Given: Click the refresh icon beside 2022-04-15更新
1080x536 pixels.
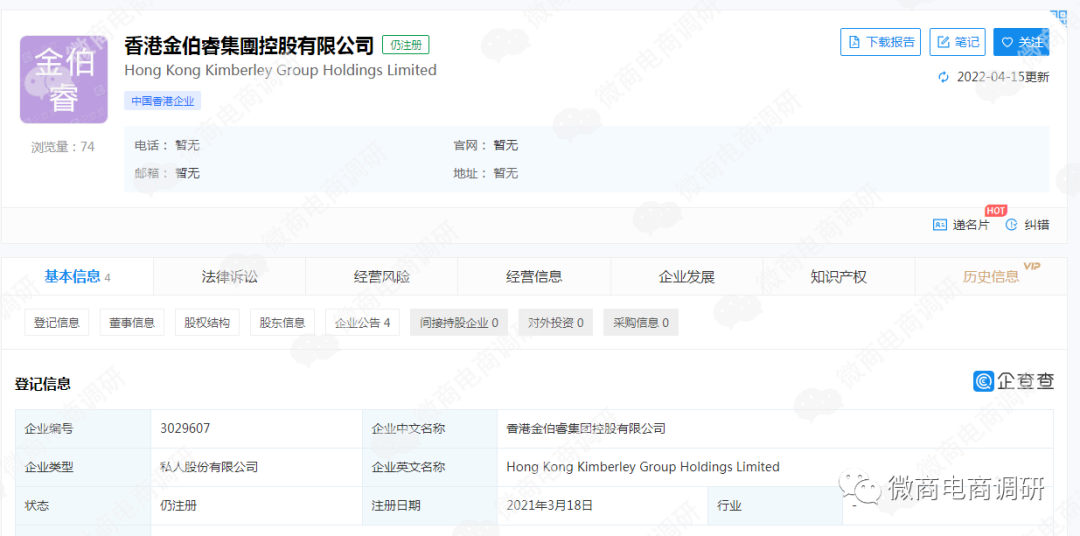Looking at the screenshot, I should (944, 77).
